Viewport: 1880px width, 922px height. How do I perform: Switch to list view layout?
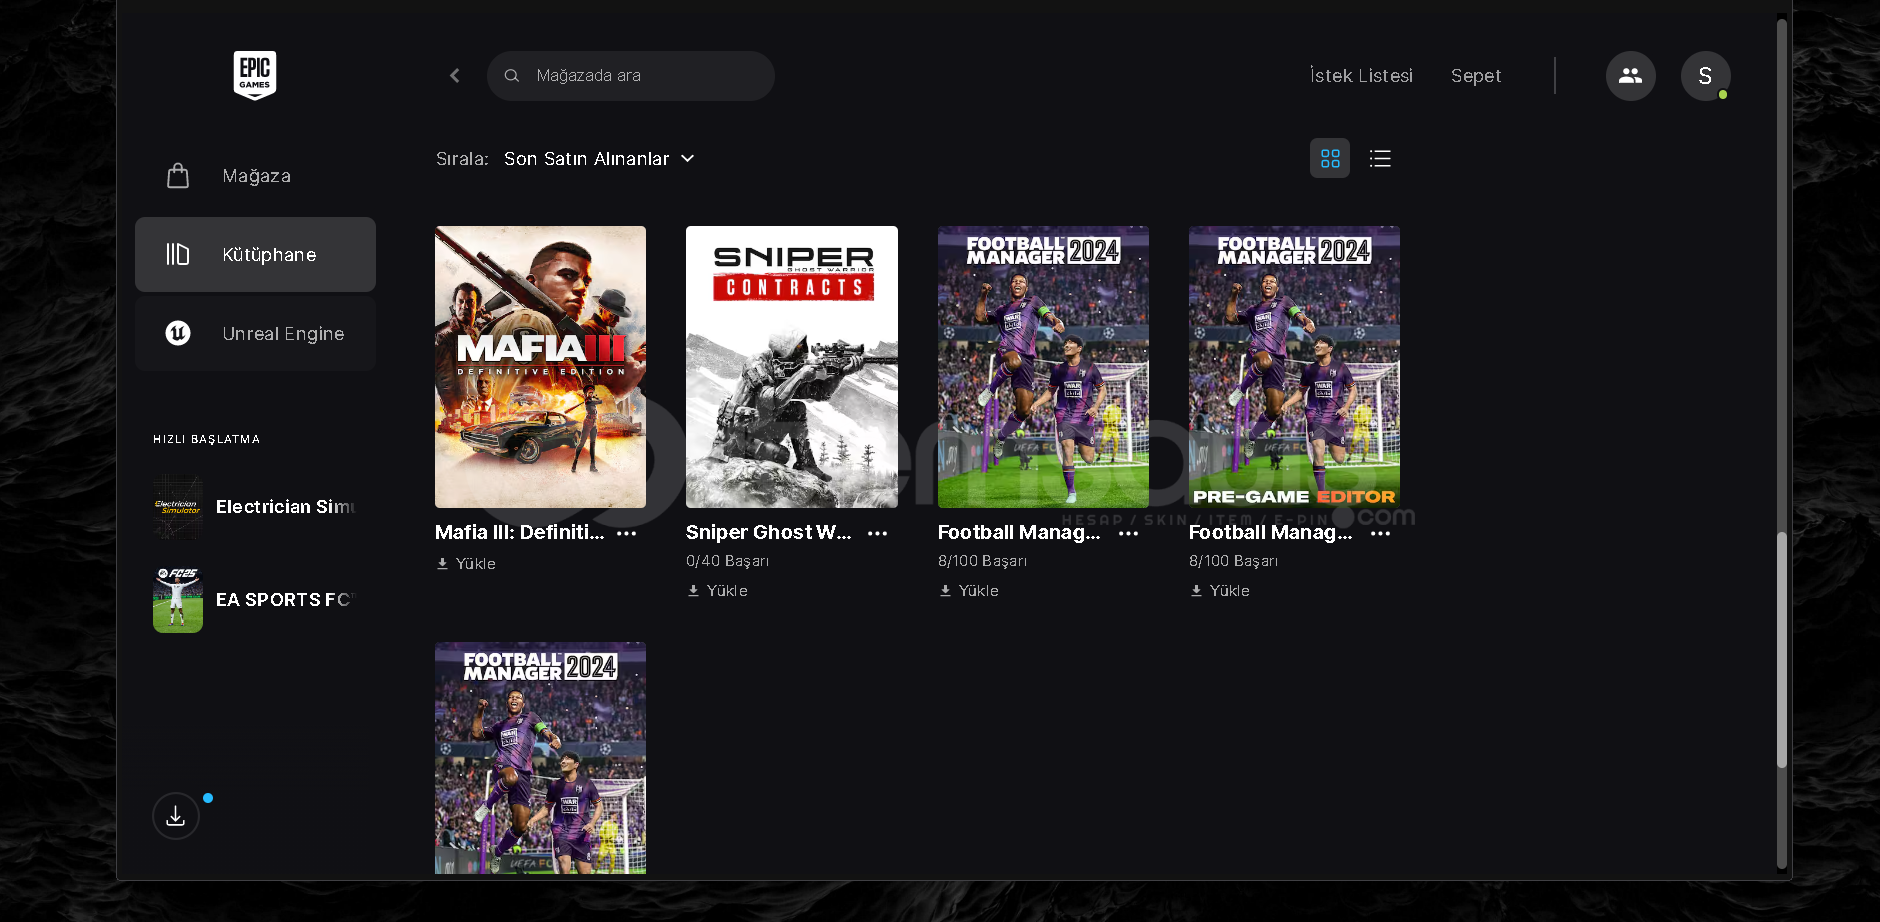tap(1380, 158)
